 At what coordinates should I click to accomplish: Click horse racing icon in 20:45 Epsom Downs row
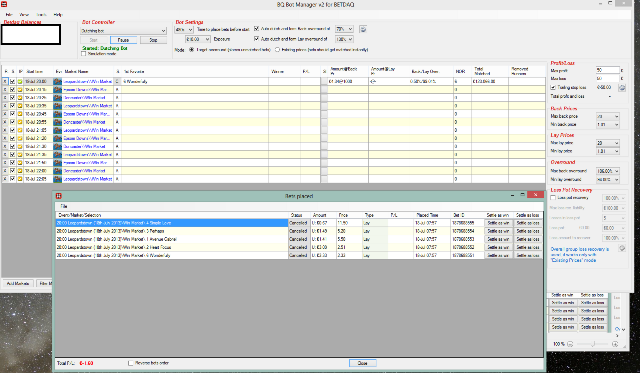pyautogui.click(x=58, y=114)
